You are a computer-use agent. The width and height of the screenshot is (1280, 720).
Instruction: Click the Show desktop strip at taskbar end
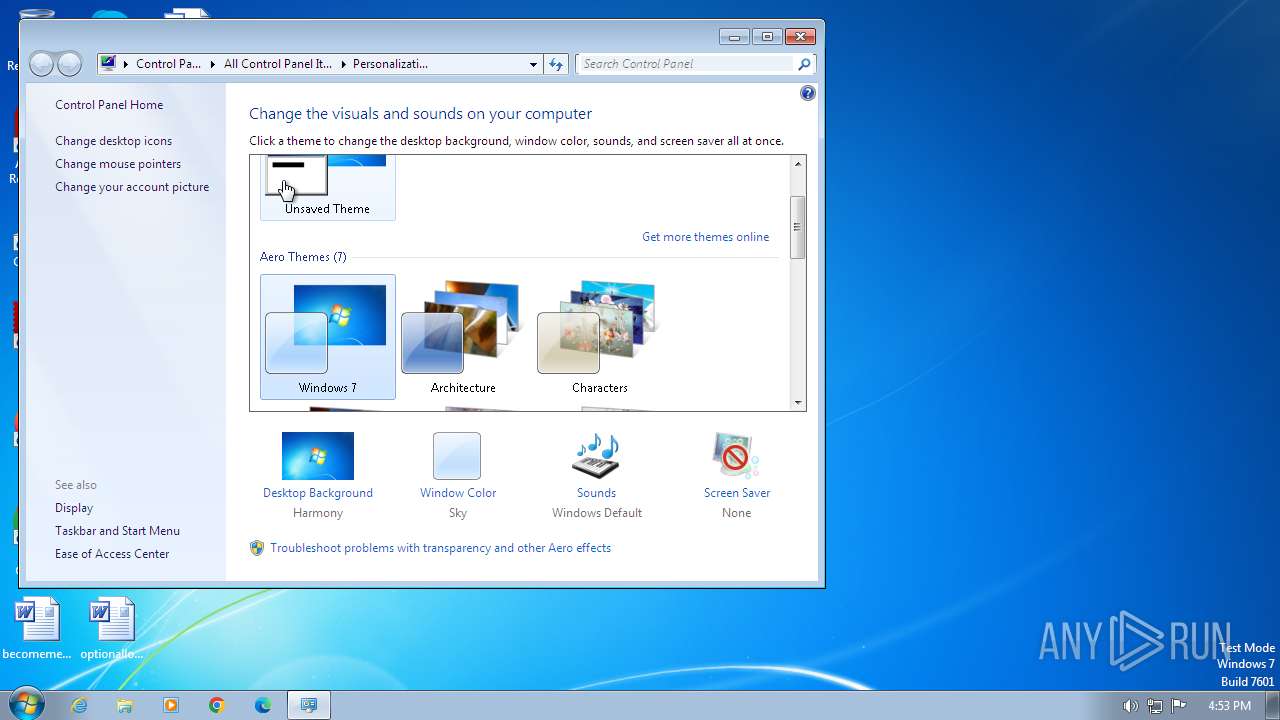pos(1273,705)
